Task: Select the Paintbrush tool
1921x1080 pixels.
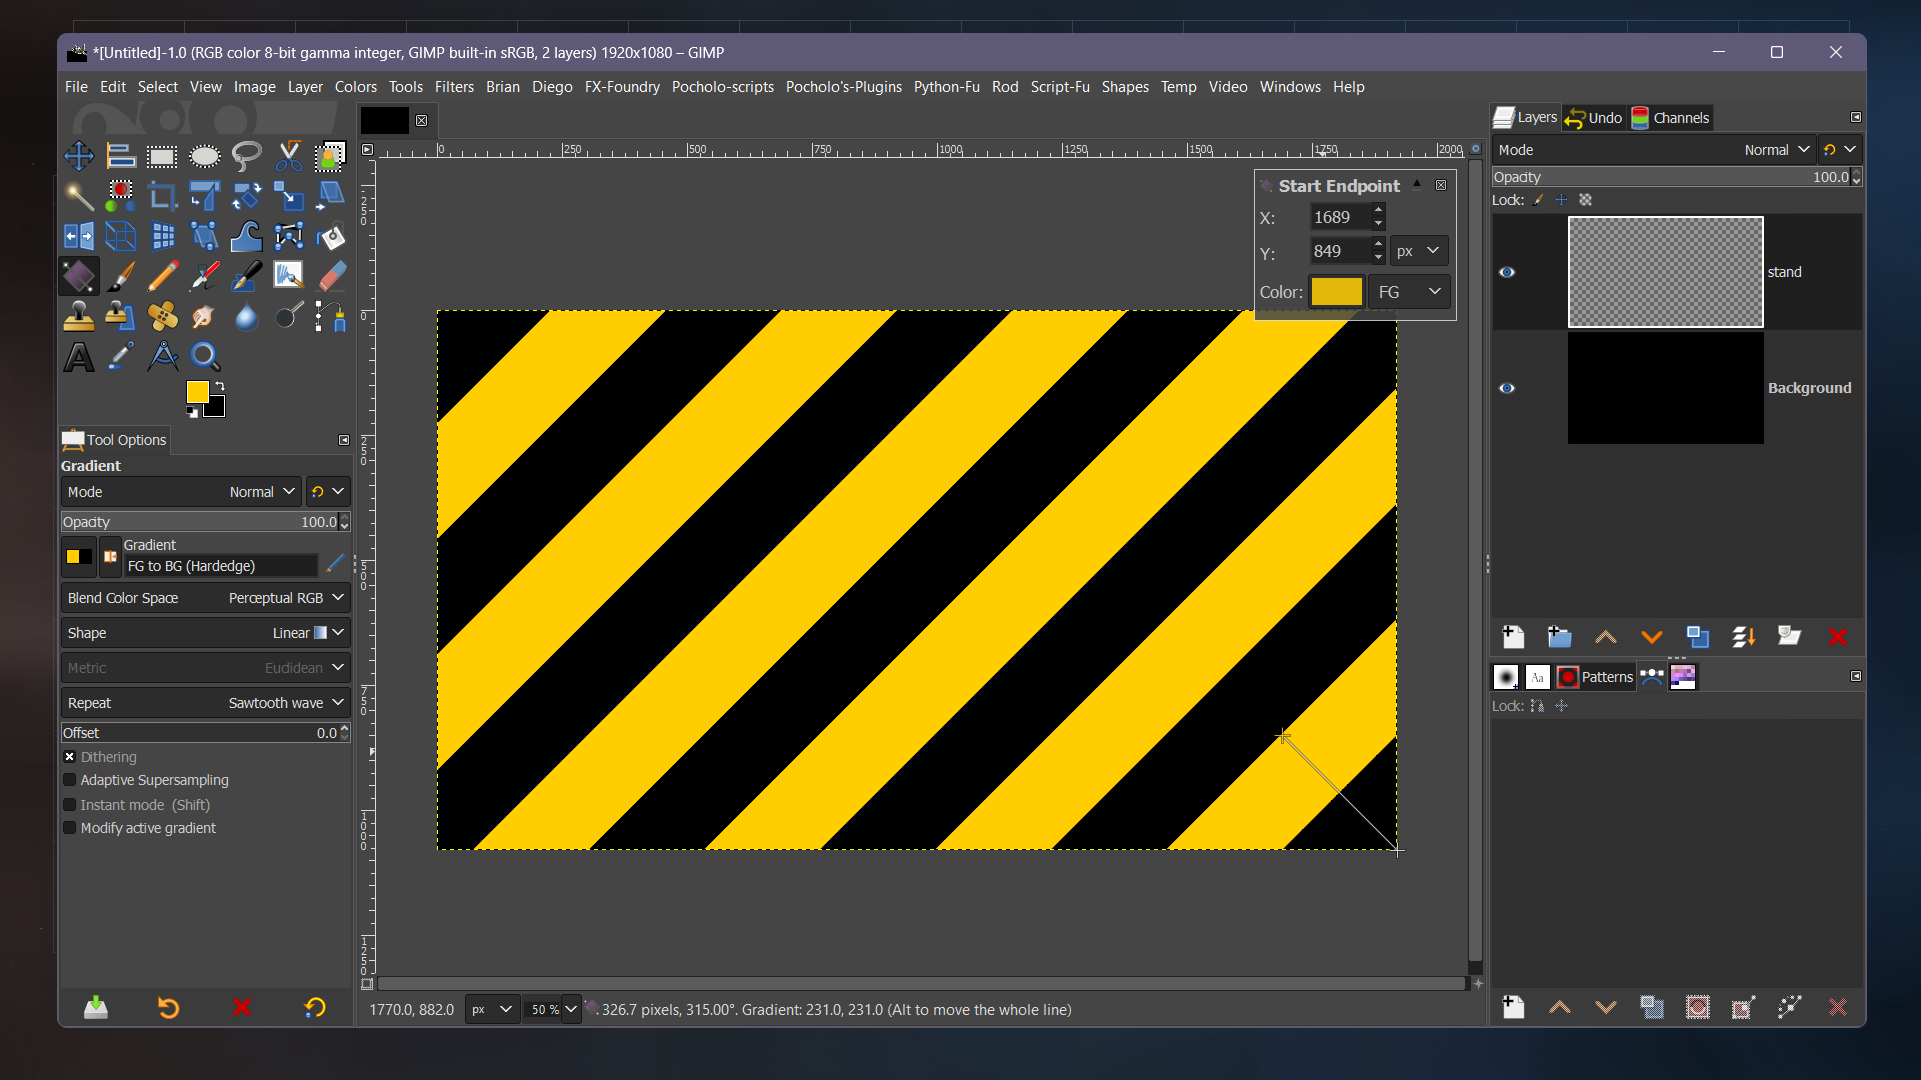Action: tap(121, 276)
